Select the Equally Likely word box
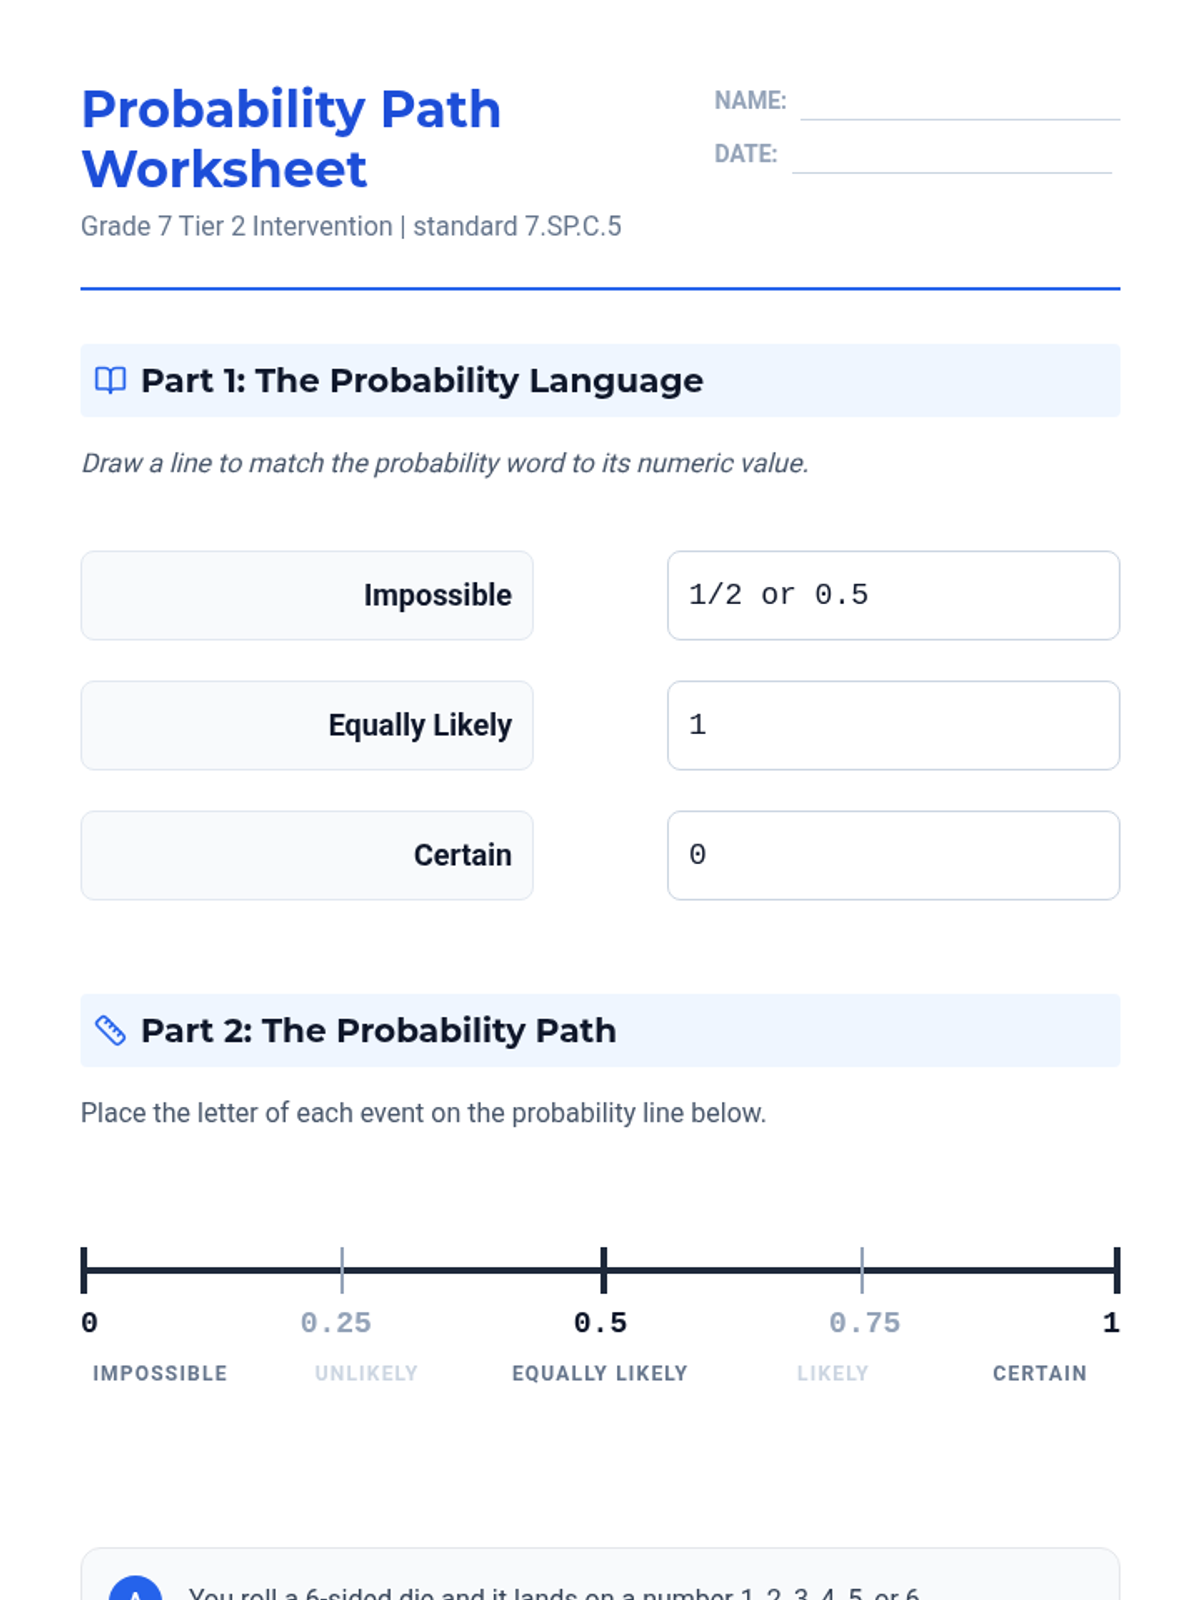This screenshot has height=1600, width=1200. 307,725
